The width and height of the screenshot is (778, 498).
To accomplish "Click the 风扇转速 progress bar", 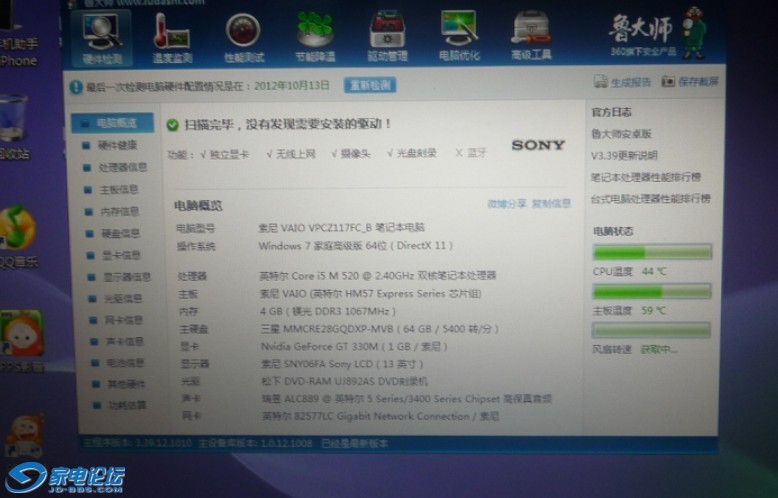I will (x=651, y=330).
